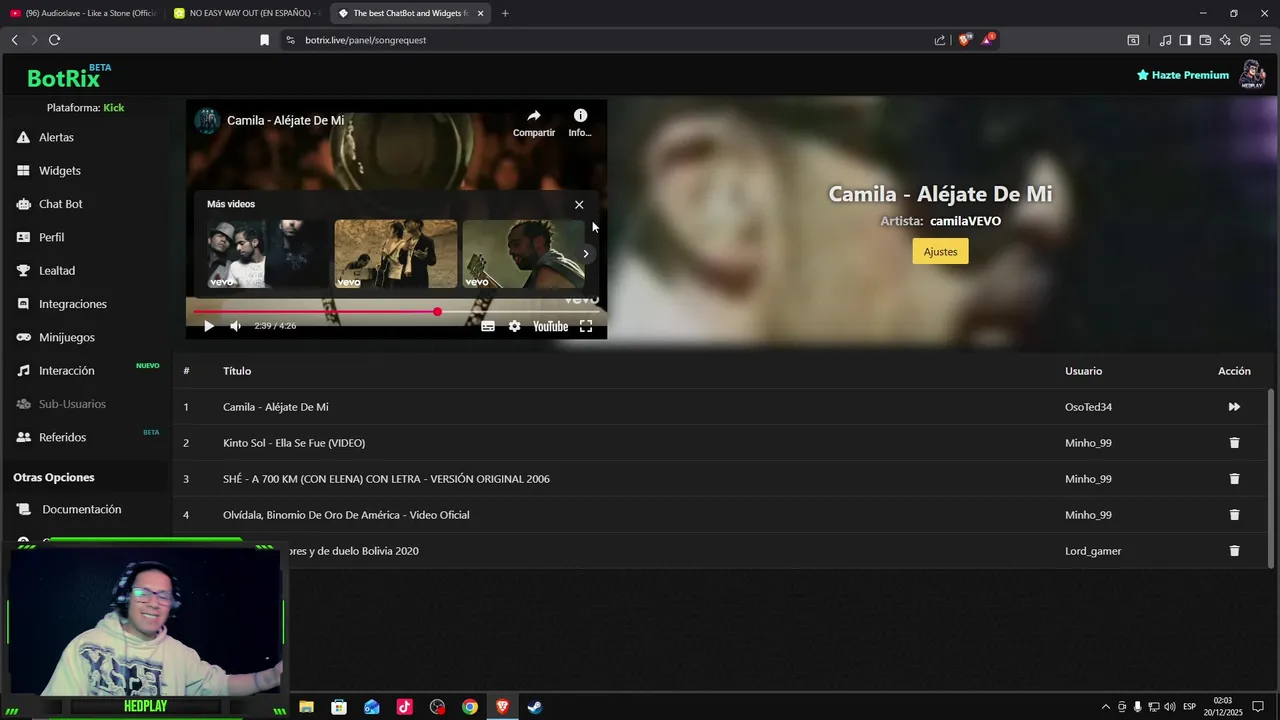Open the Referidos page
This screenshot has width=1280, height=720.
tap(62, 437)
